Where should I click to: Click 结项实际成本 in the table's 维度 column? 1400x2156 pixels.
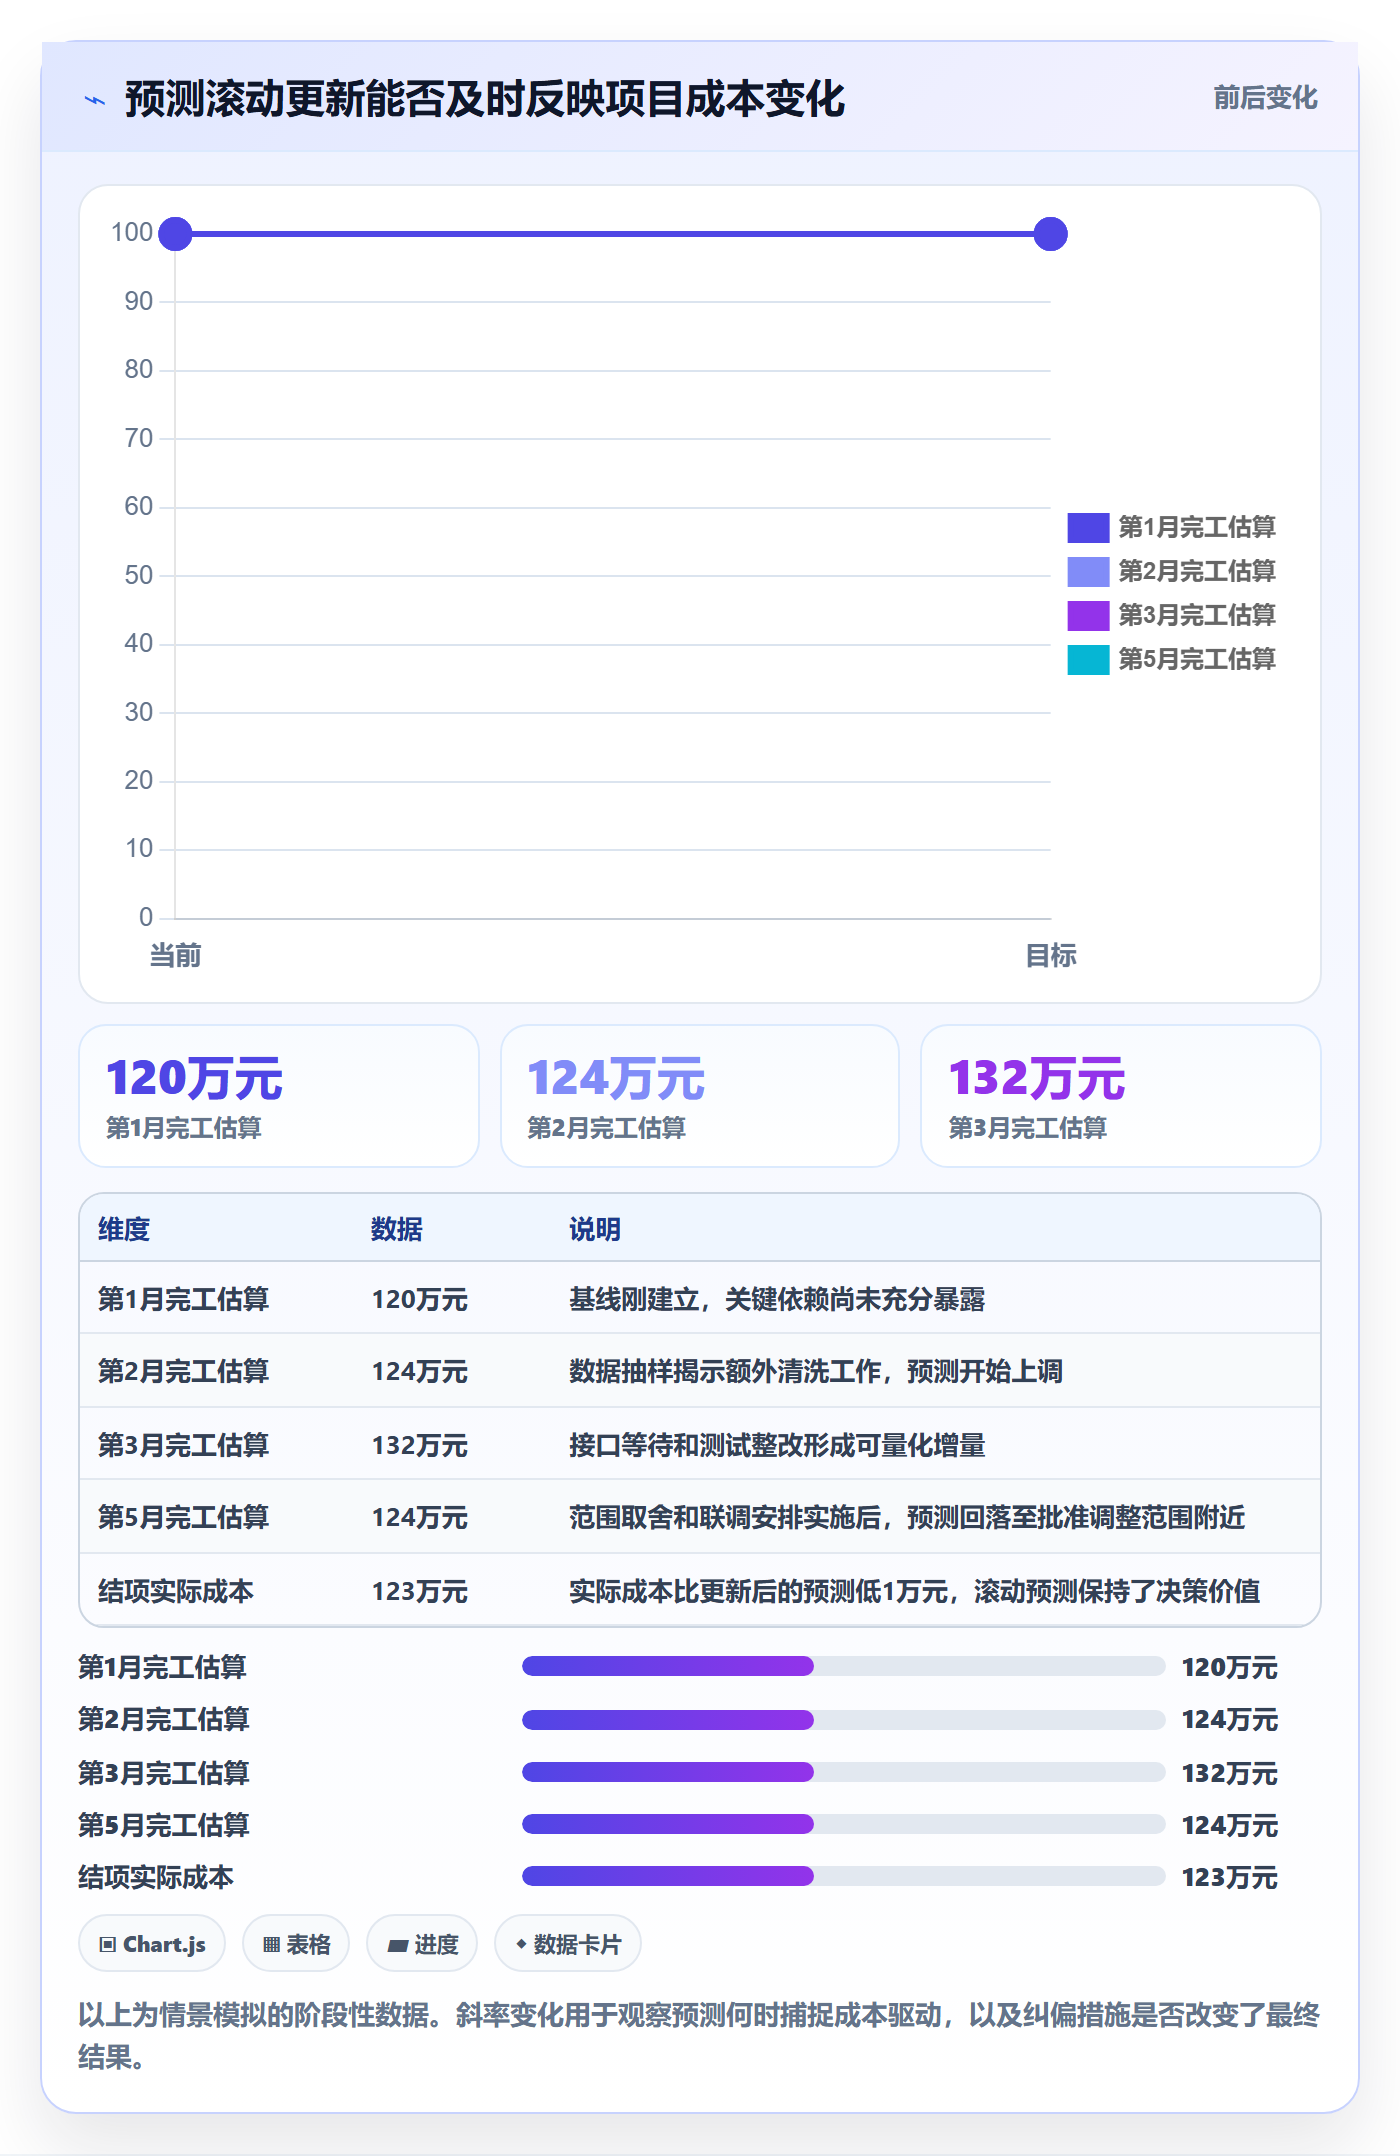pyautogui.click(x=176, y=1591)
